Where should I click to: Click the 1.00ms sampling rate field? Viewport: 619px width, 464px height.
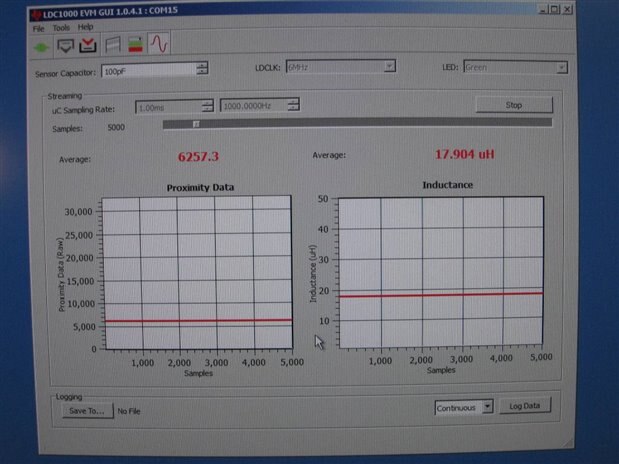click(x=169, y=107)
